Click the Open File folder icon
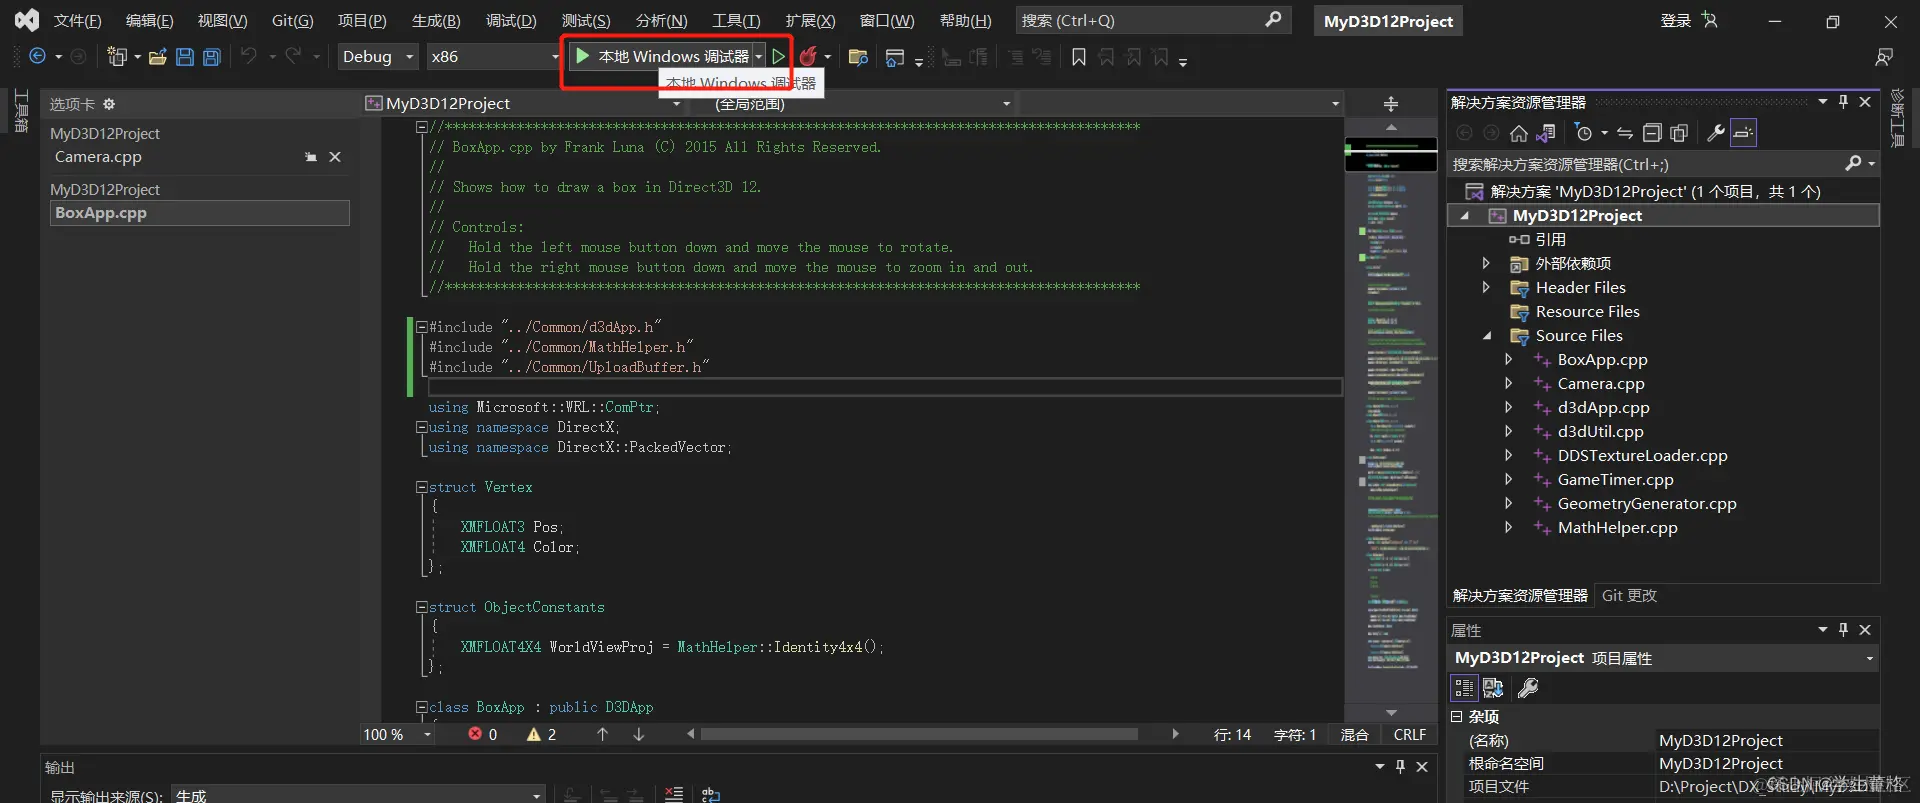The height and width of the screenshot is (803, 1920). click(157, 57)
